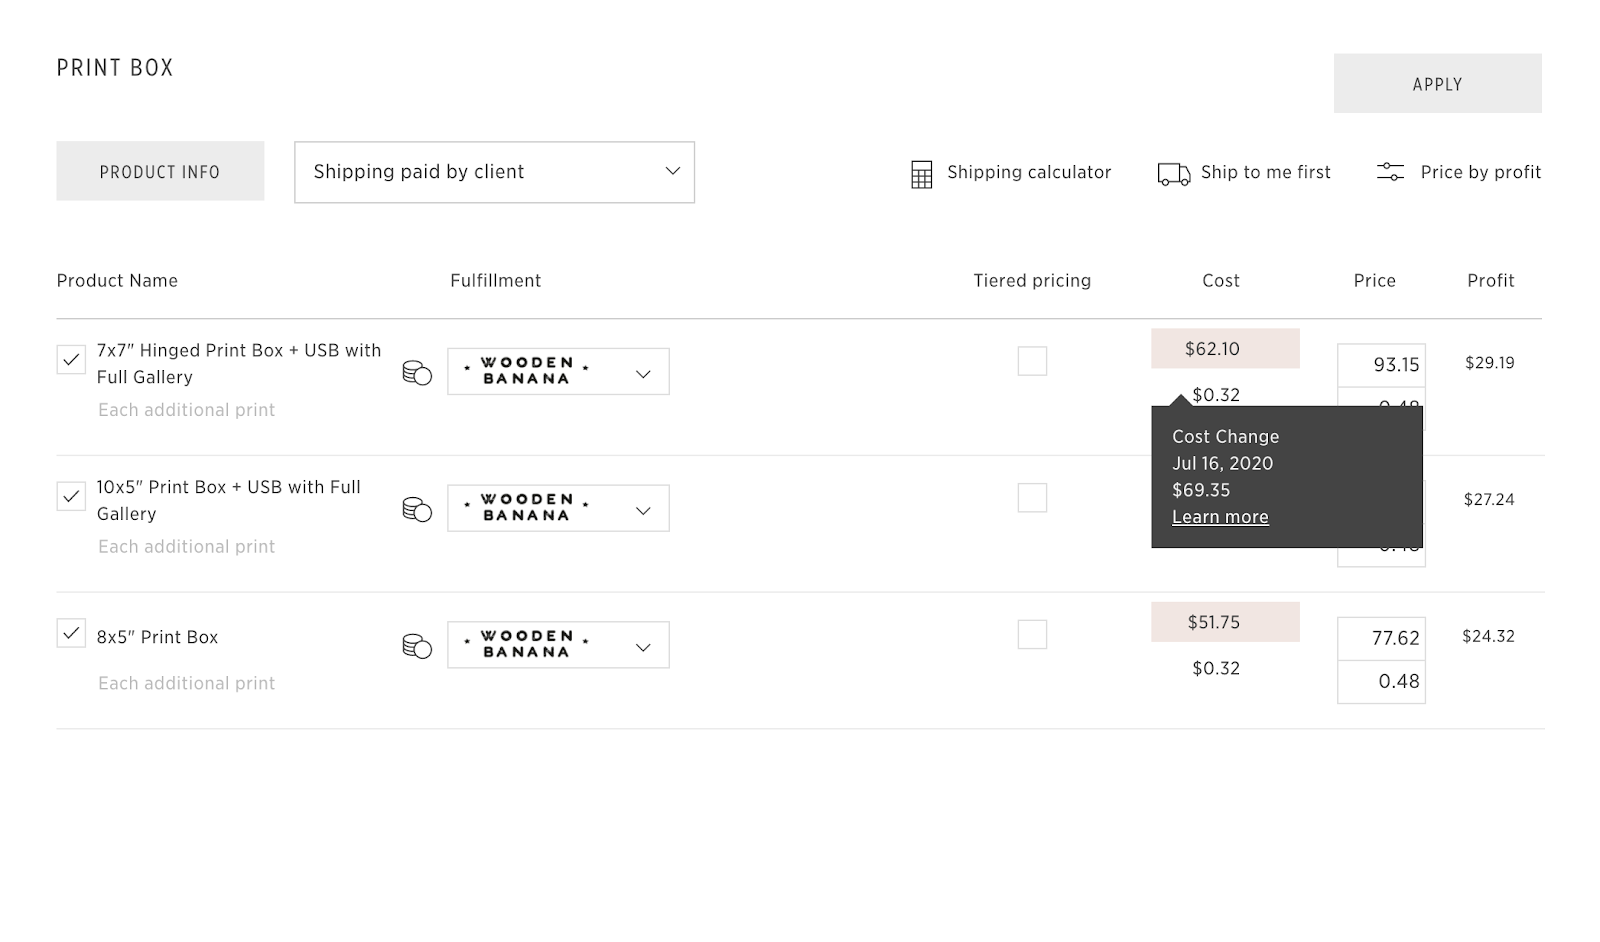
Task: Click coins icon beside 8x5" Print Box
Action: tap(417, 646)
